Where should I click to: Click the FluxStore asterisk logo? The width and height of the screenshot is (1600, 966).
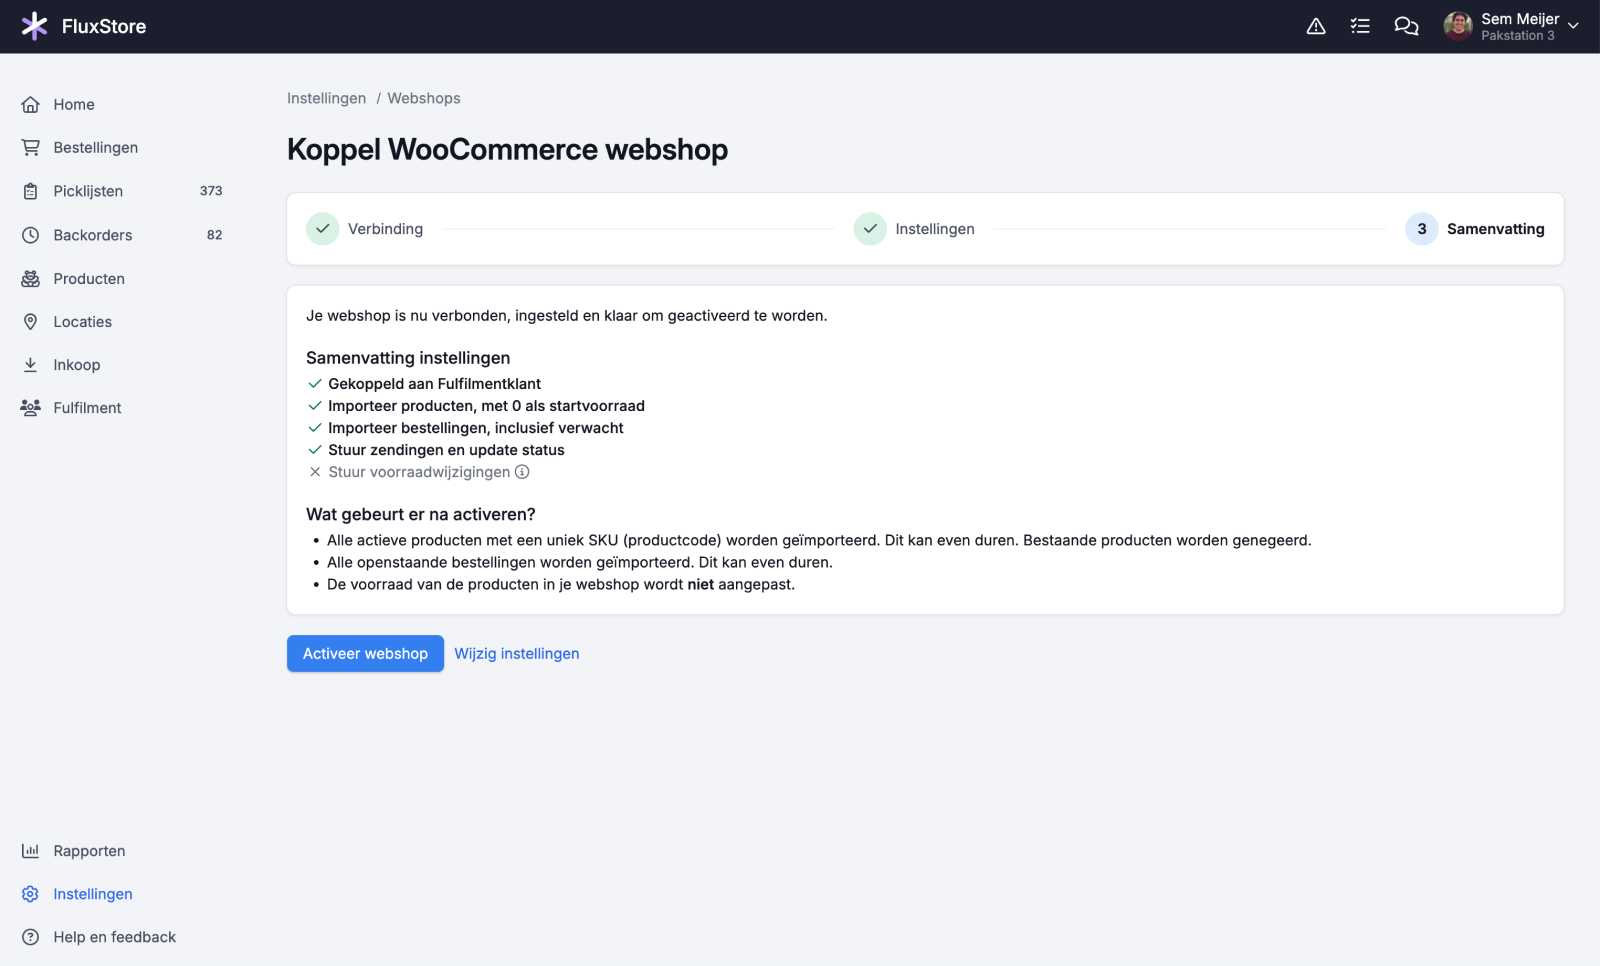tap(34, 26)
